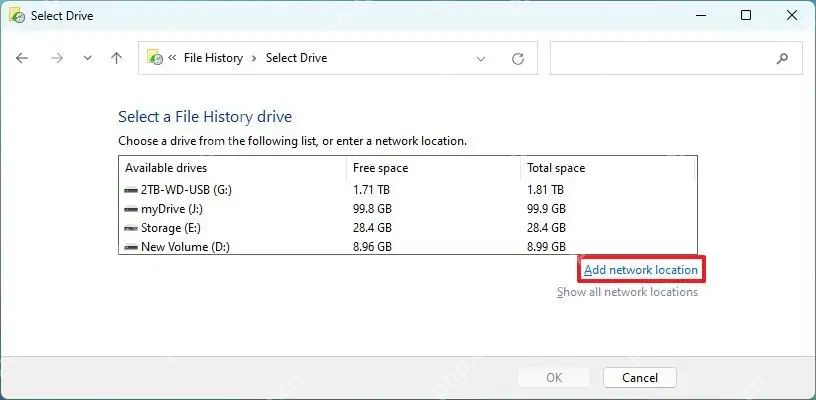816x400 pixels.
Task: Click Show all network locations link
Action: point(627,292)
